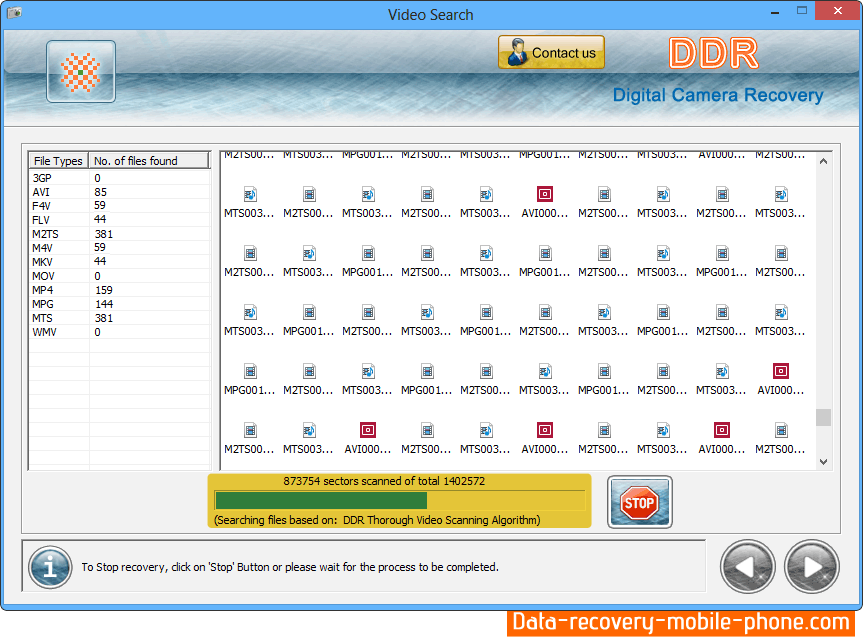Click the count 144 in the MPG row

tap(103, 304)
